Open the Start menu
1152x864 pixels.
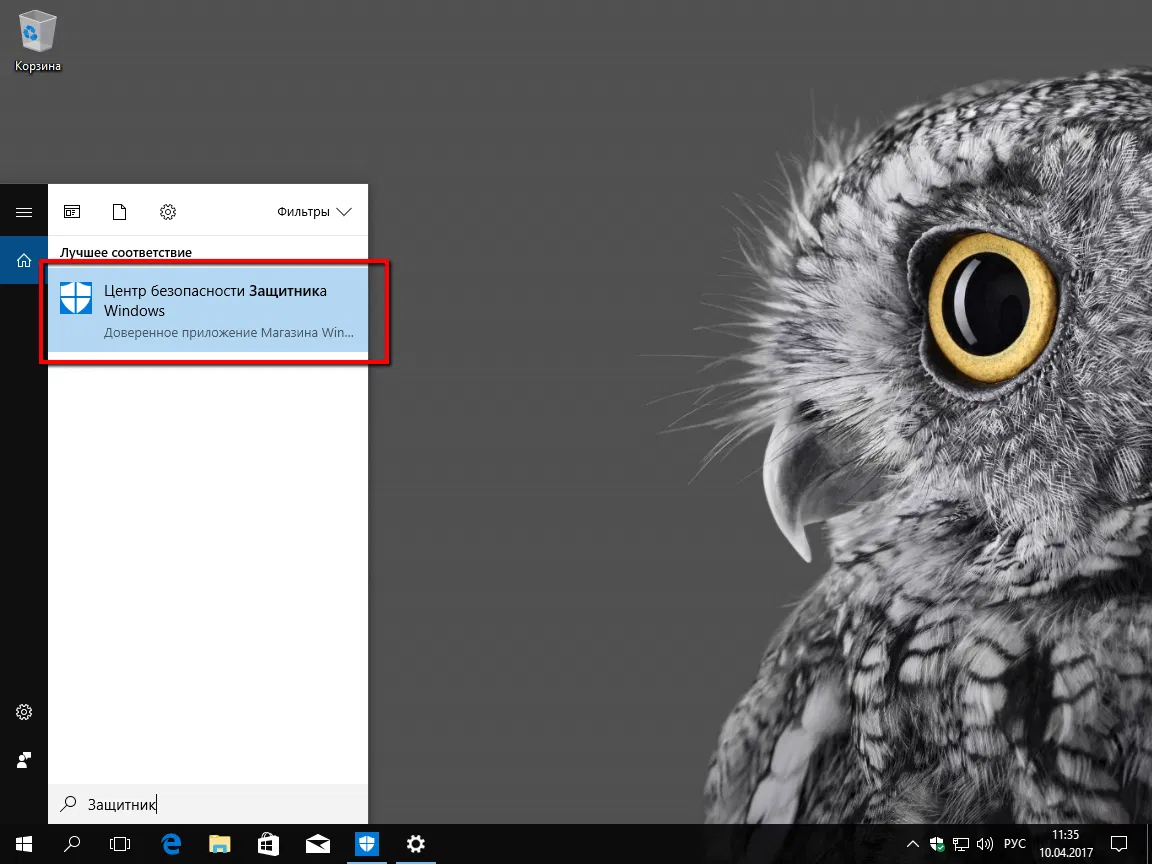(x=22, y=843)
